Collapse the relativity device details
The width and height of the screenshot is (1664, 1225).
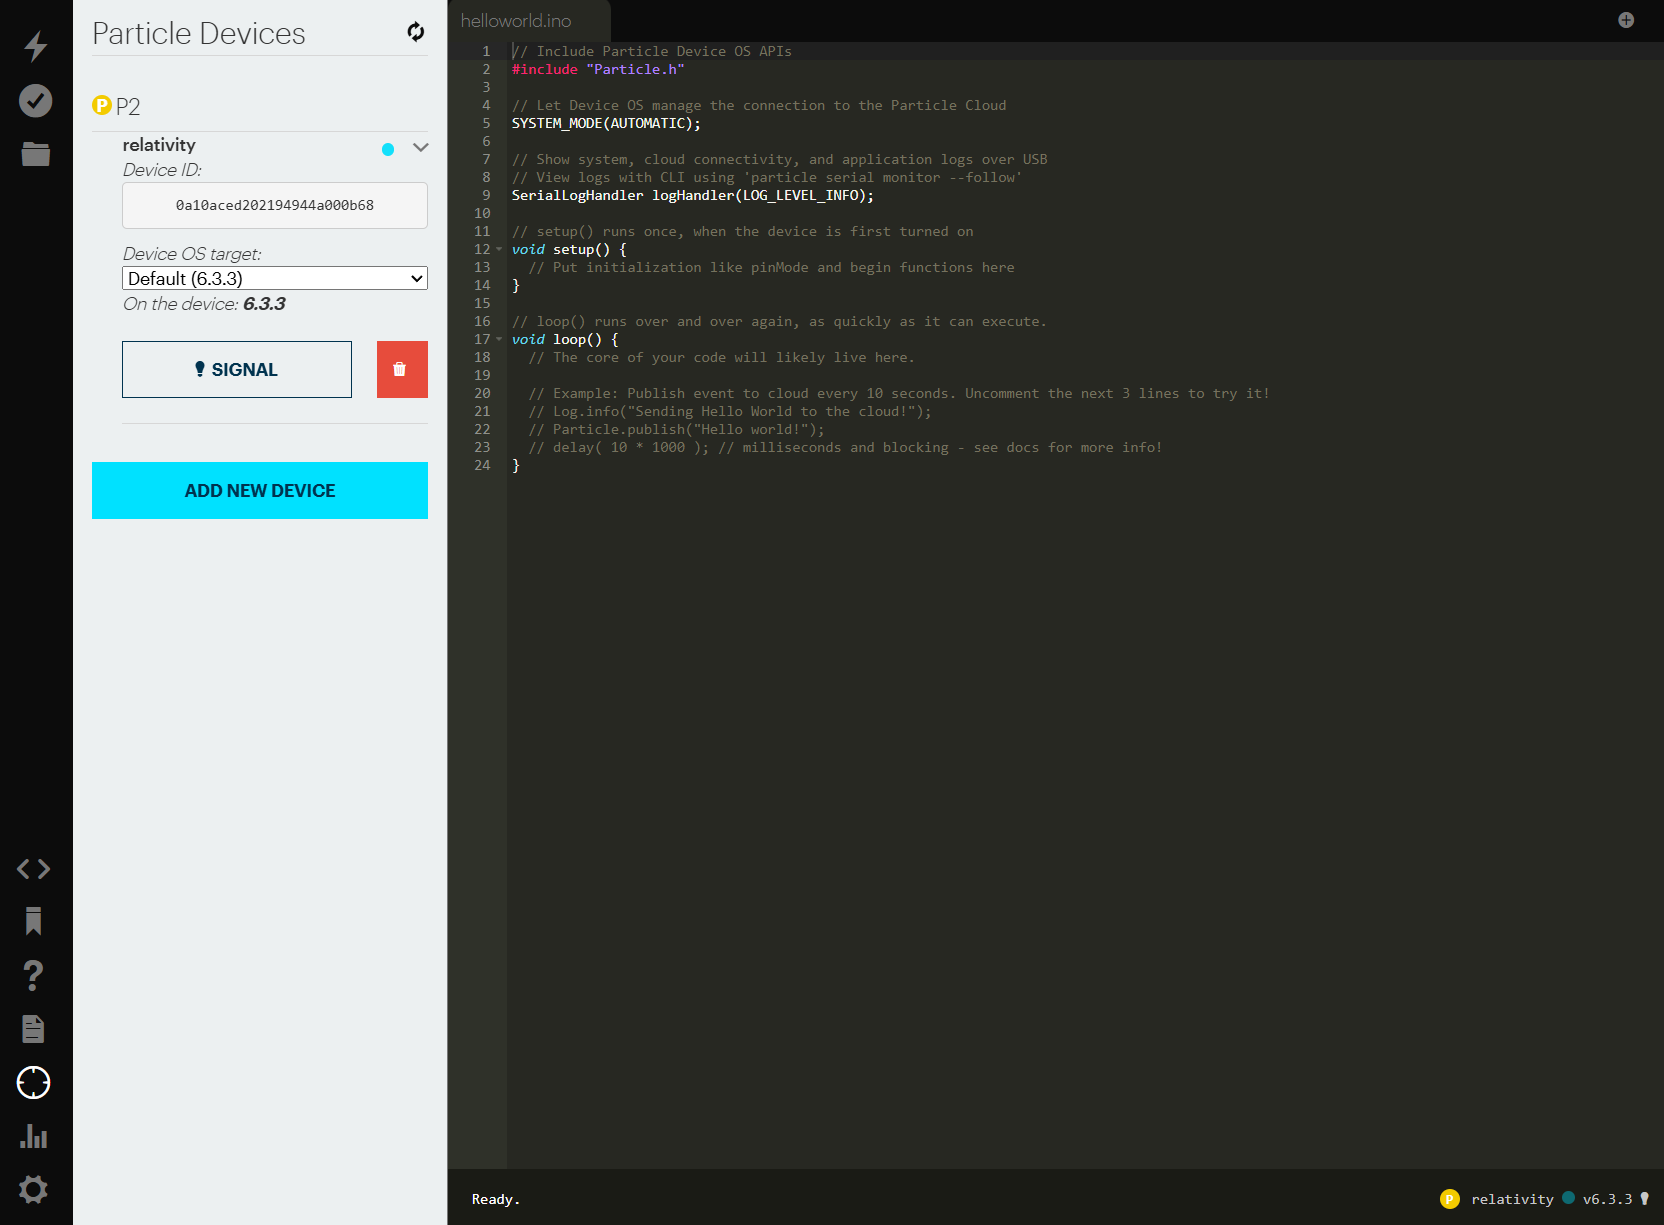[420, 147]
